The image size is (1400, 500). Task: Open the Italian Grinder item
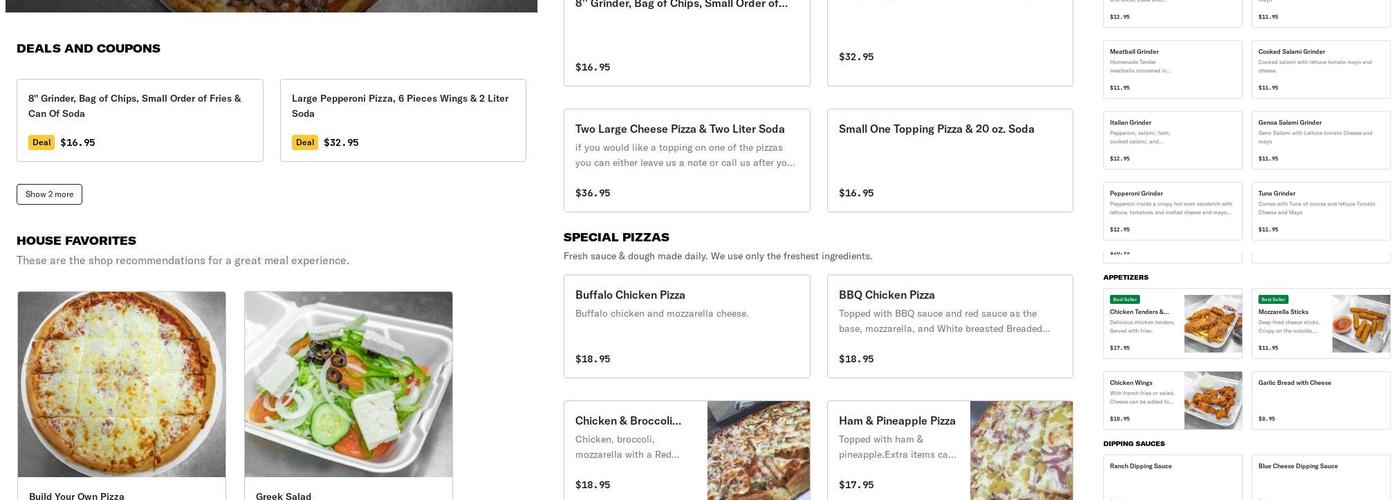click(1172, 140)
